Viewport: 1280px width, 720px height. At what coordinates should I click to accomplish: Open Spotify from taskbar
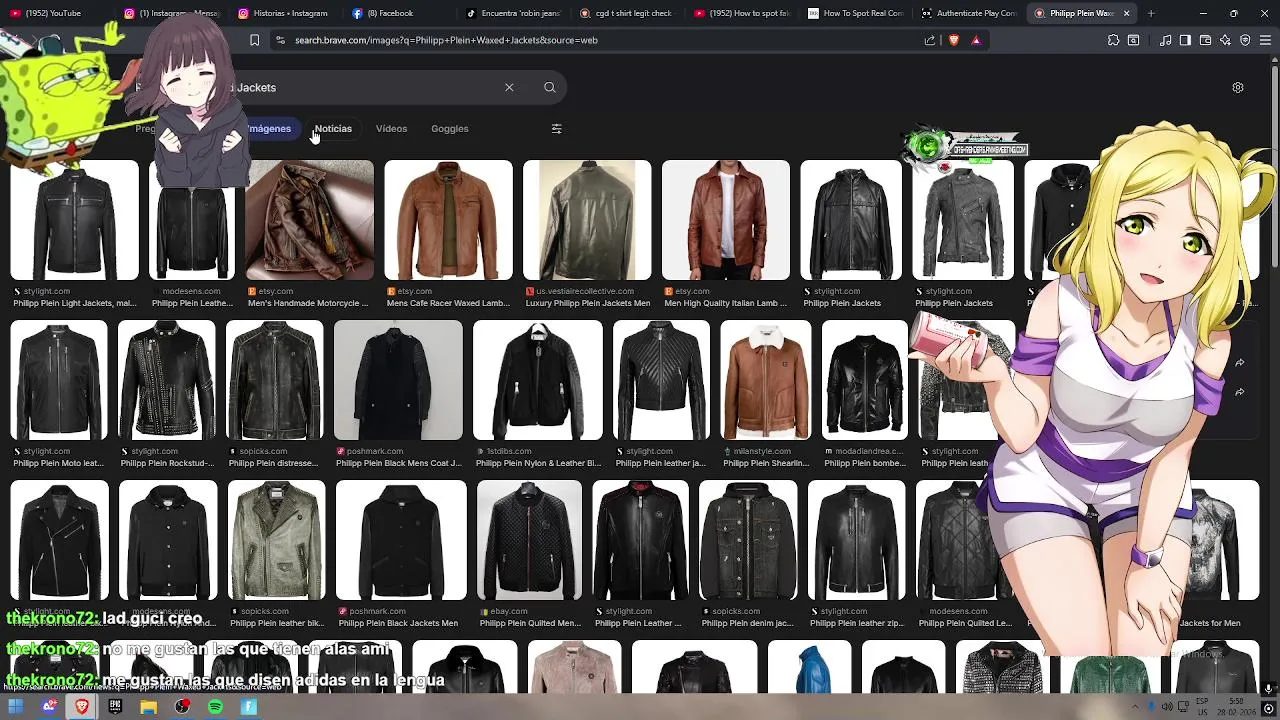pos(215,707)
